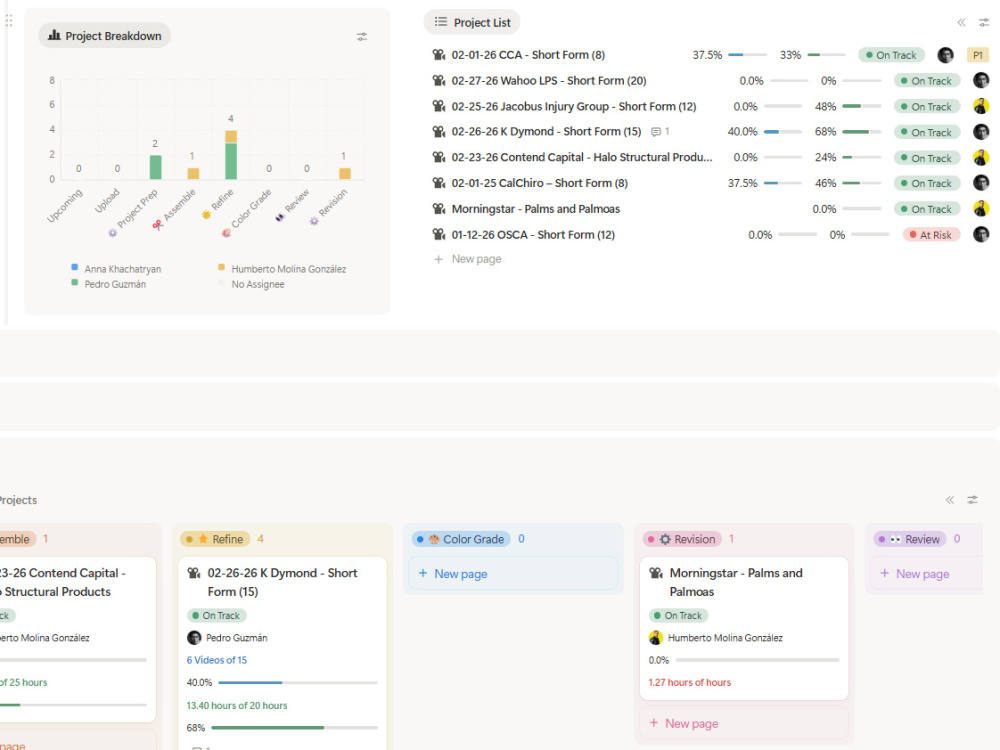
Task: Click the Refine bar in chart
Action: click(231, 154)
